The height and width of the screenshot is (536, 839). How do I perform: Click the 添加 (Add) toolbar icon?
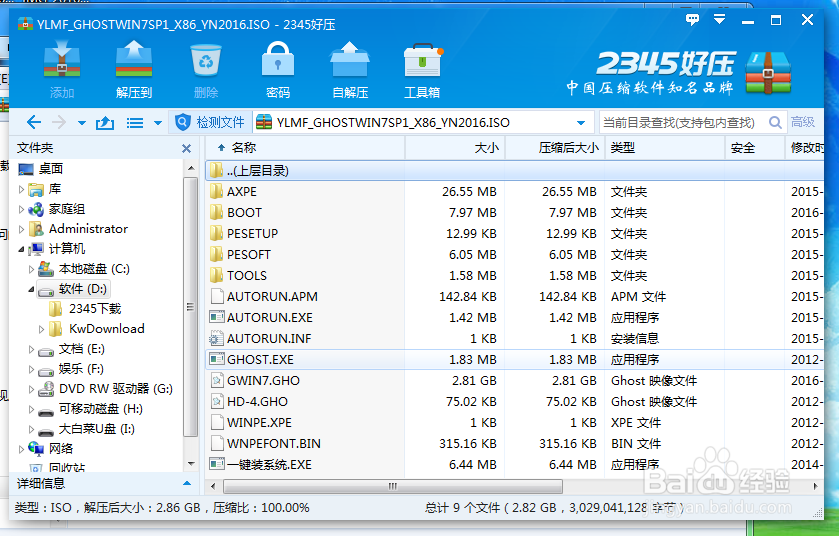click(x=62, y=70)
